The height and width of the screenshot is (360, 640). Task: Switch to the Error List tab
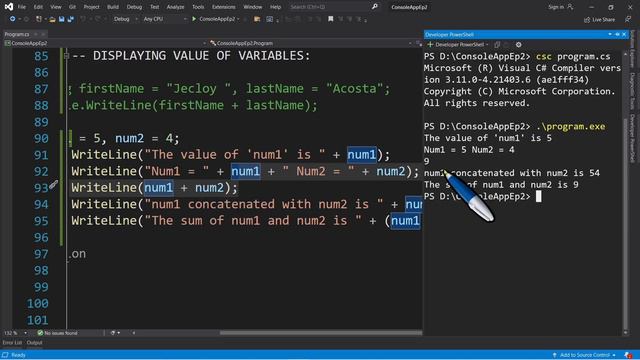[x=12, y=343]
